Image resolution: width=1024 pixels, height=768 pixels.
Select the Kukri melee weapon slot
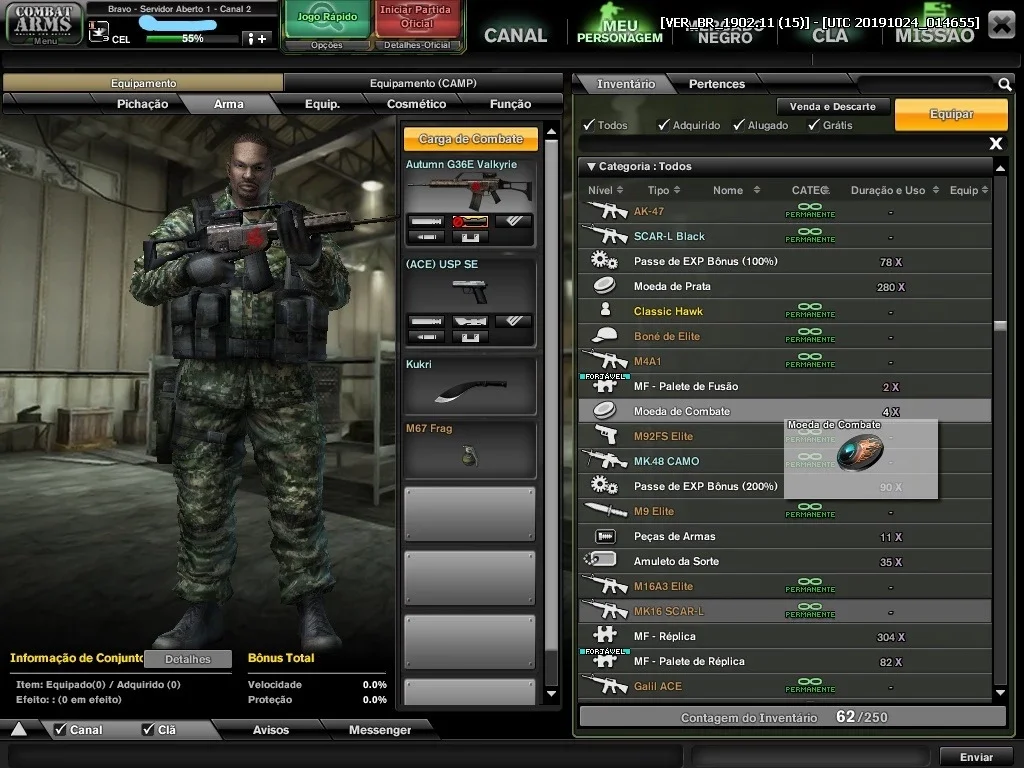[470, 385]
